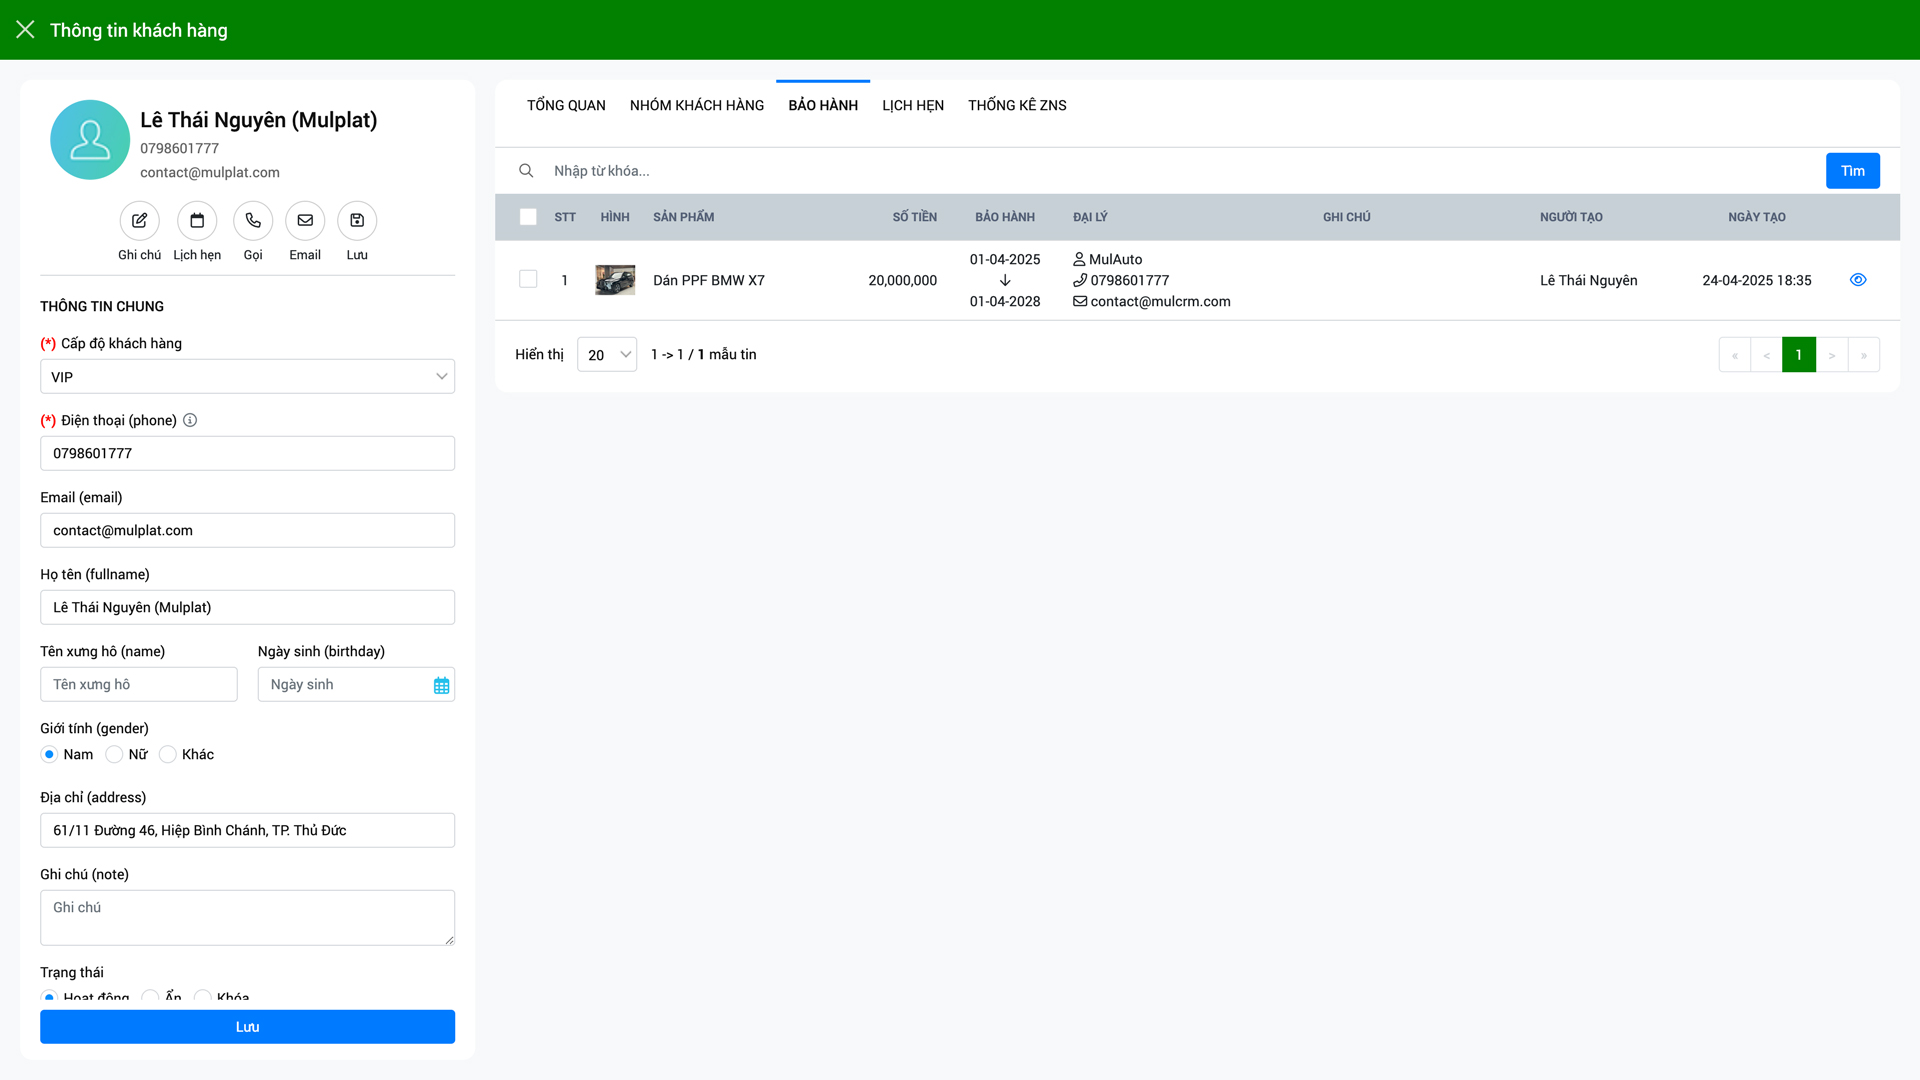Screen dimensions: 1920x1080
Task: Click the Email envelope icon
Action: [305, 221]
